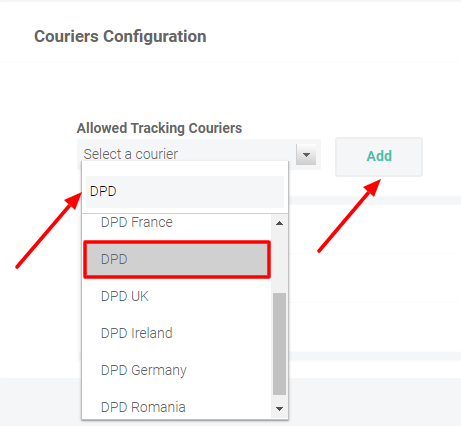Click the scrollbar track above the thumb
This screenshot has width=461, height=426.
pyautogui.click(x=280, y=262)
